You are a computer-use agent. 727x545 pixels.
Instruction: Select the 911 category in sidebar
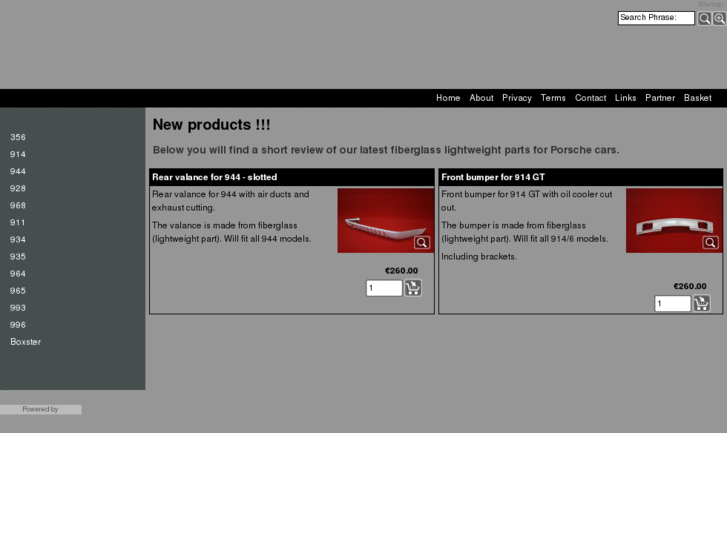(18, 223)
